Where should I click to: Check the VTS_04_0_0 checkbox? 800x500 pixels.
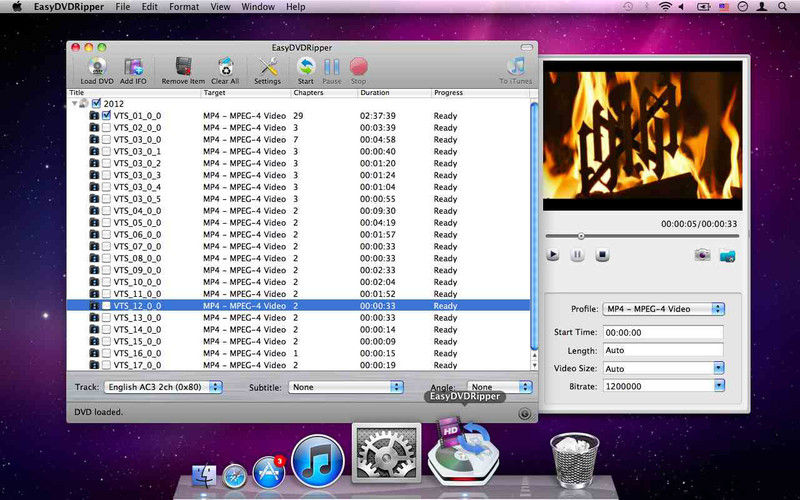[x=106, y=211]
